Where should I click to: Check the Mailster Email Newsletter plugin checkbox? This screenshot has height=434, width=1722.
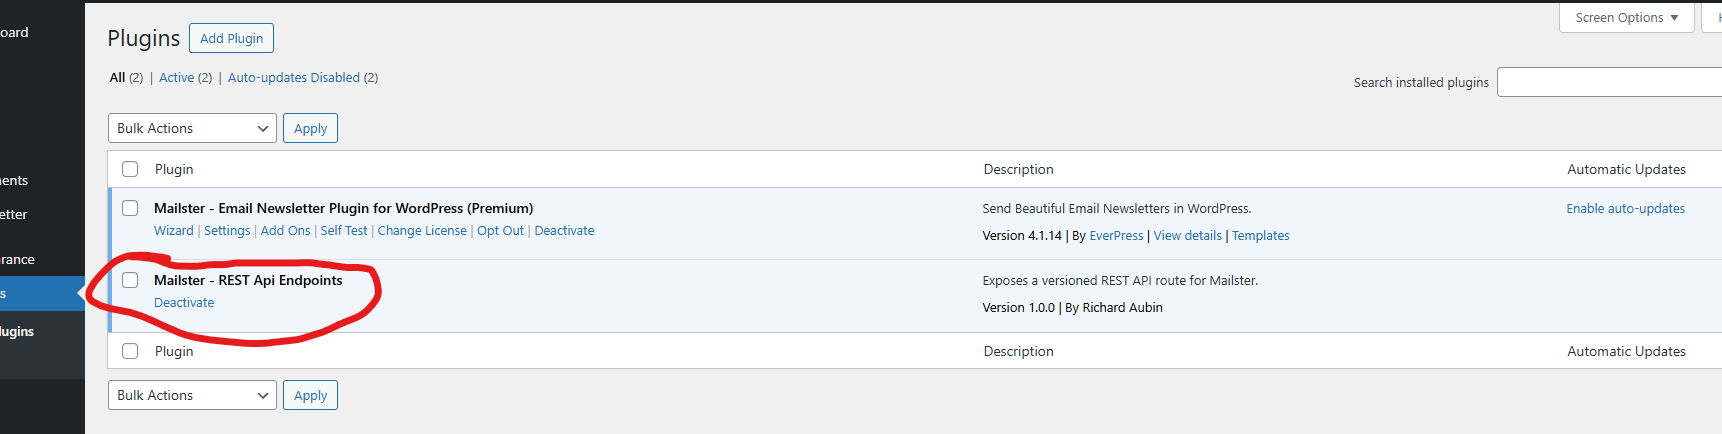point(130,208)
